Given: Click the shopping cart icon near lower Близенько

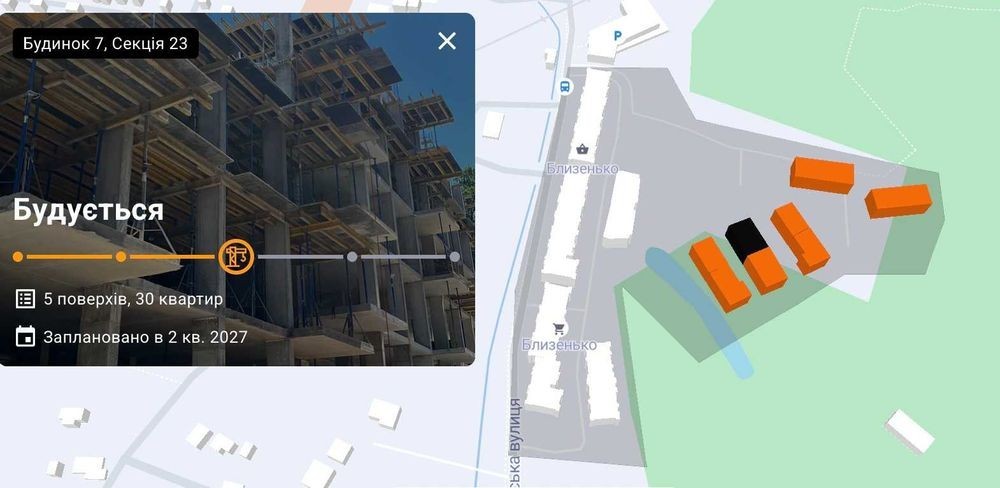Looking at the screenshot, I should pyautogui.click(x=559, y=329).
